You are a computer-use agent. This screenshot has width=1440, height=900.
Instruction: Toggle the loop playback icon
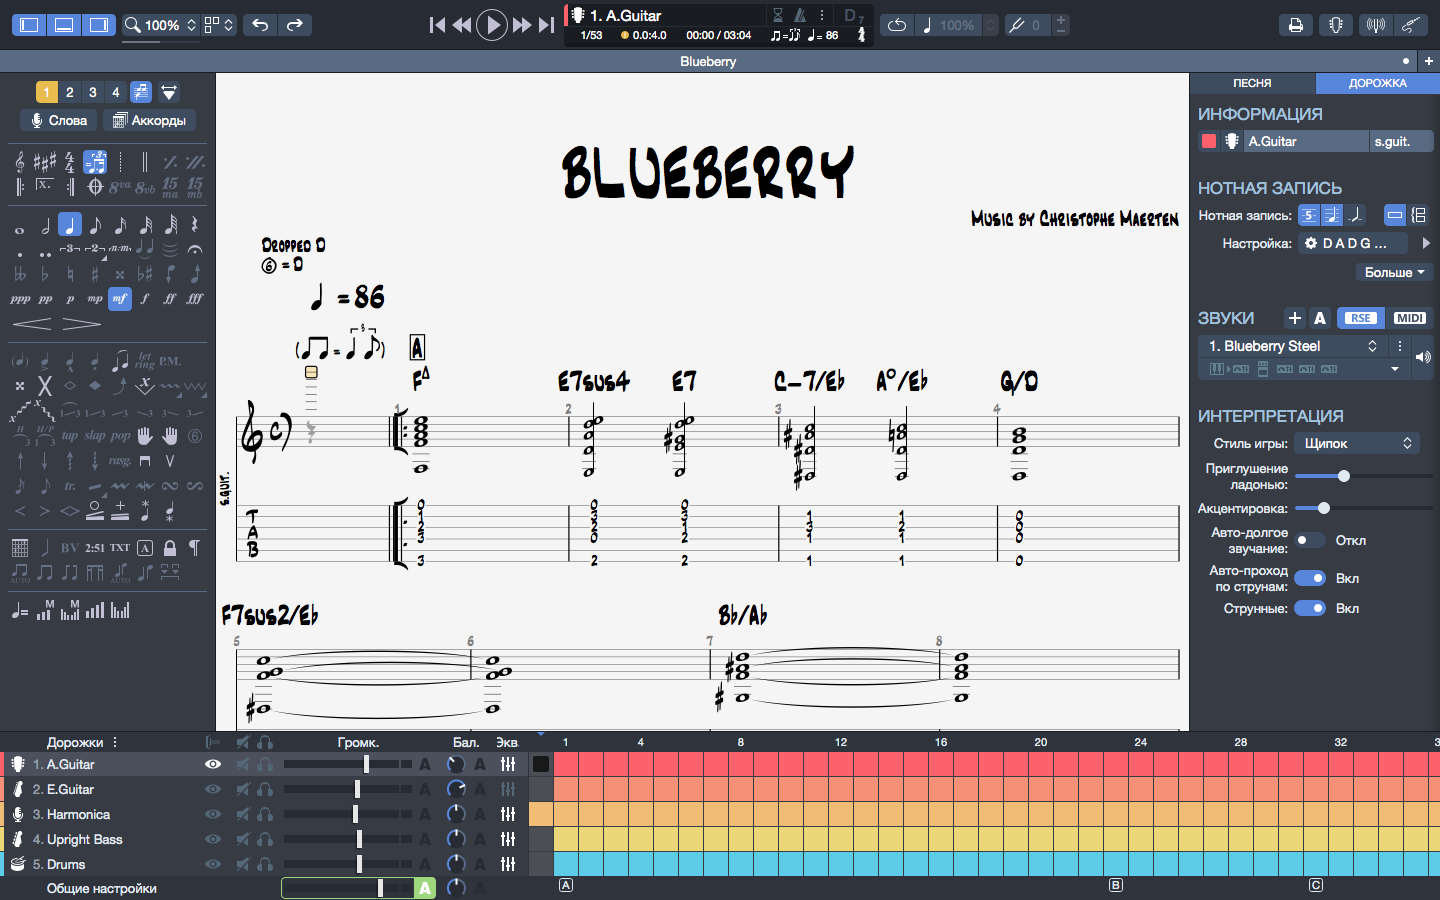click(x=897, y=25)
